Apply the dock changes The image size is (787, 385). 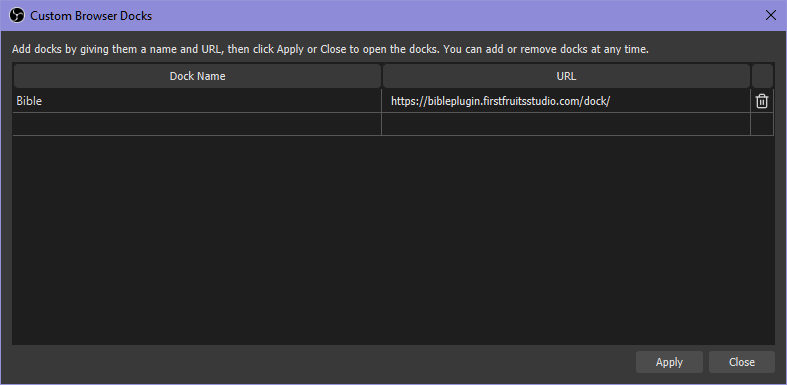pyautogui.click(x=669, y=362)
